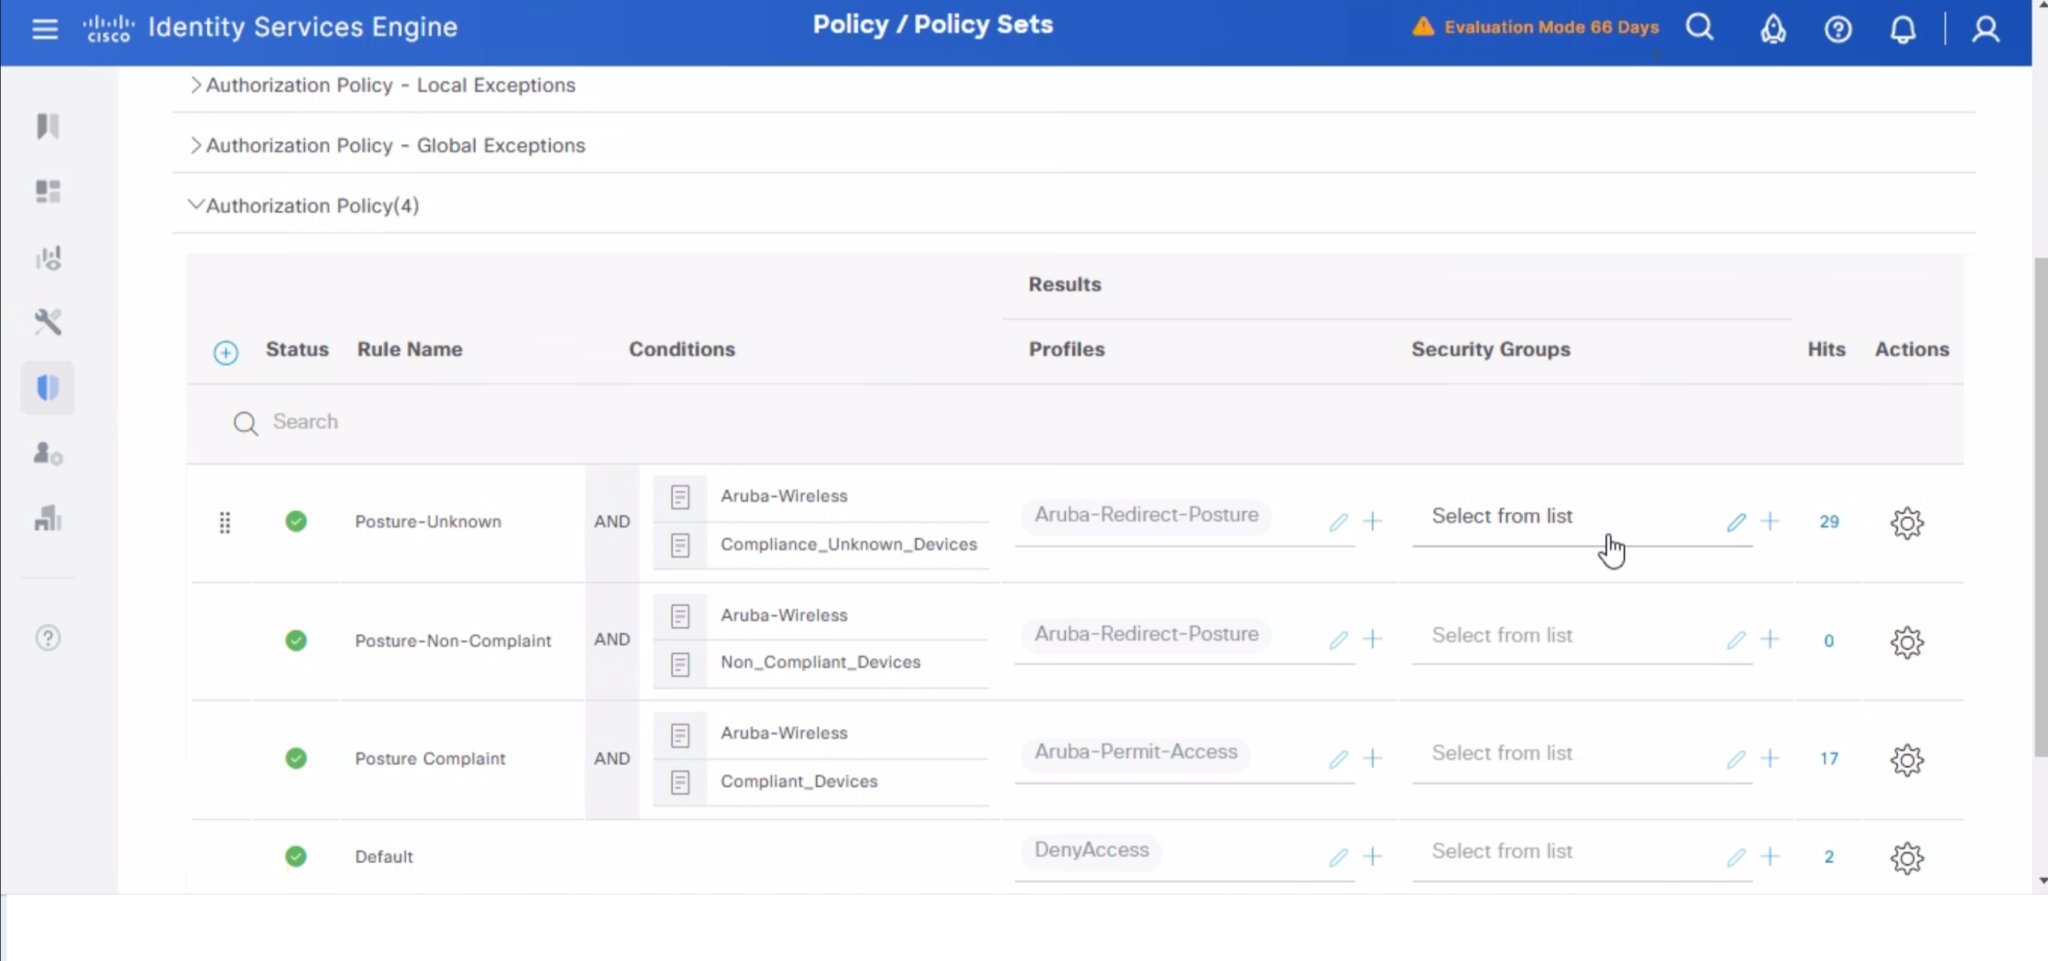Open the sidebar help question mark
Screen dimensions: 2048x961
pyautogui.click(x=47, y=637)
